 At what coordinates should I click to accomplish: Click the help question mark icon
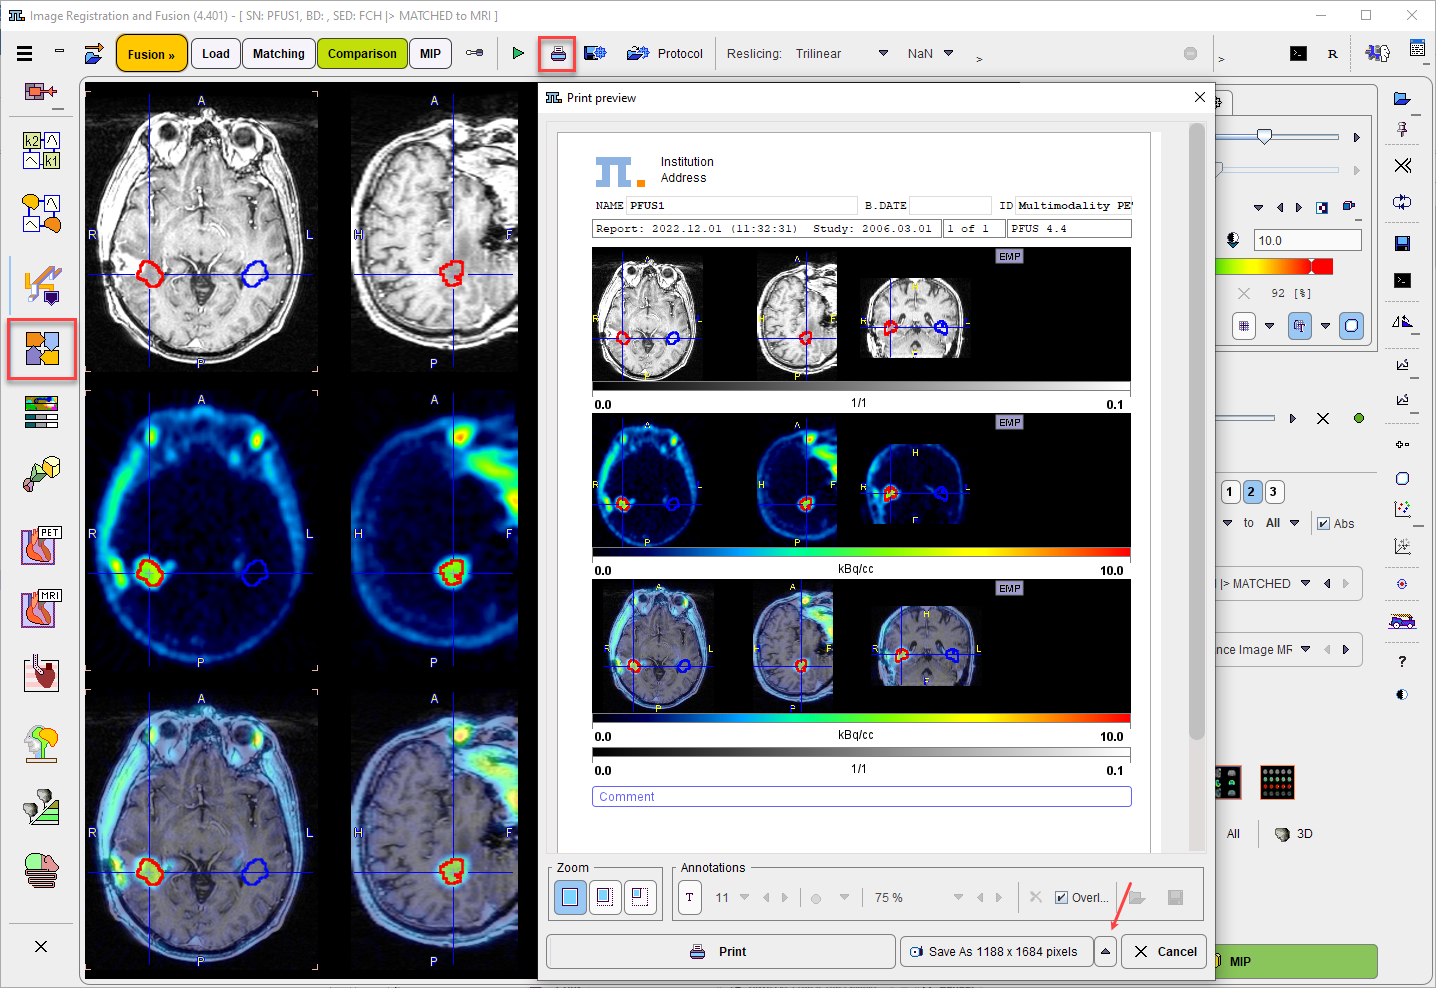click(x=1402, y=661)
